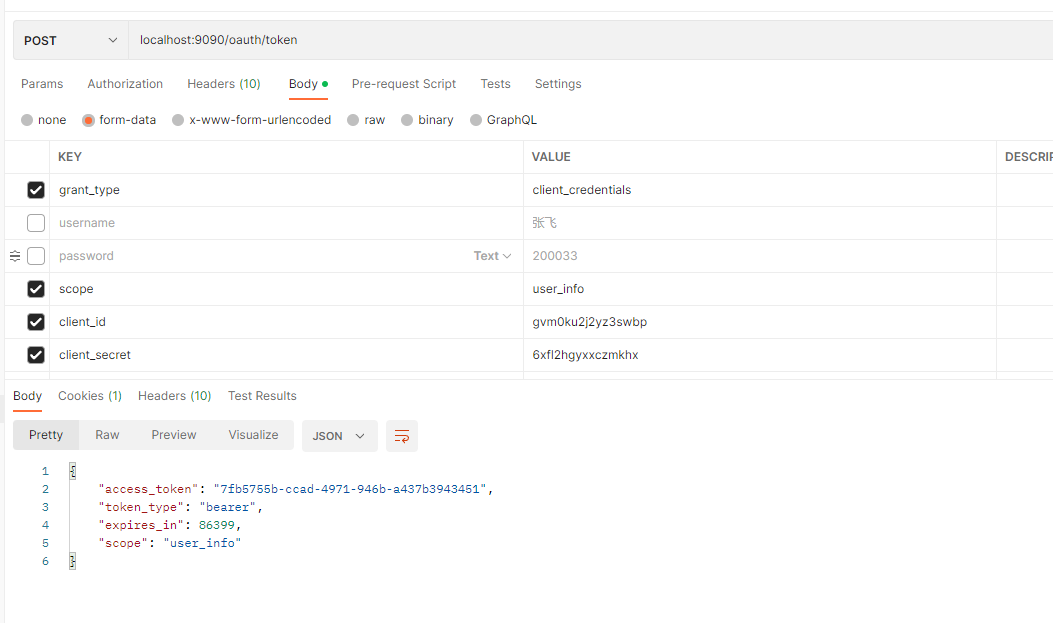
Task: Select x-www-form-urlencoded body type
Action: (178, 120)
